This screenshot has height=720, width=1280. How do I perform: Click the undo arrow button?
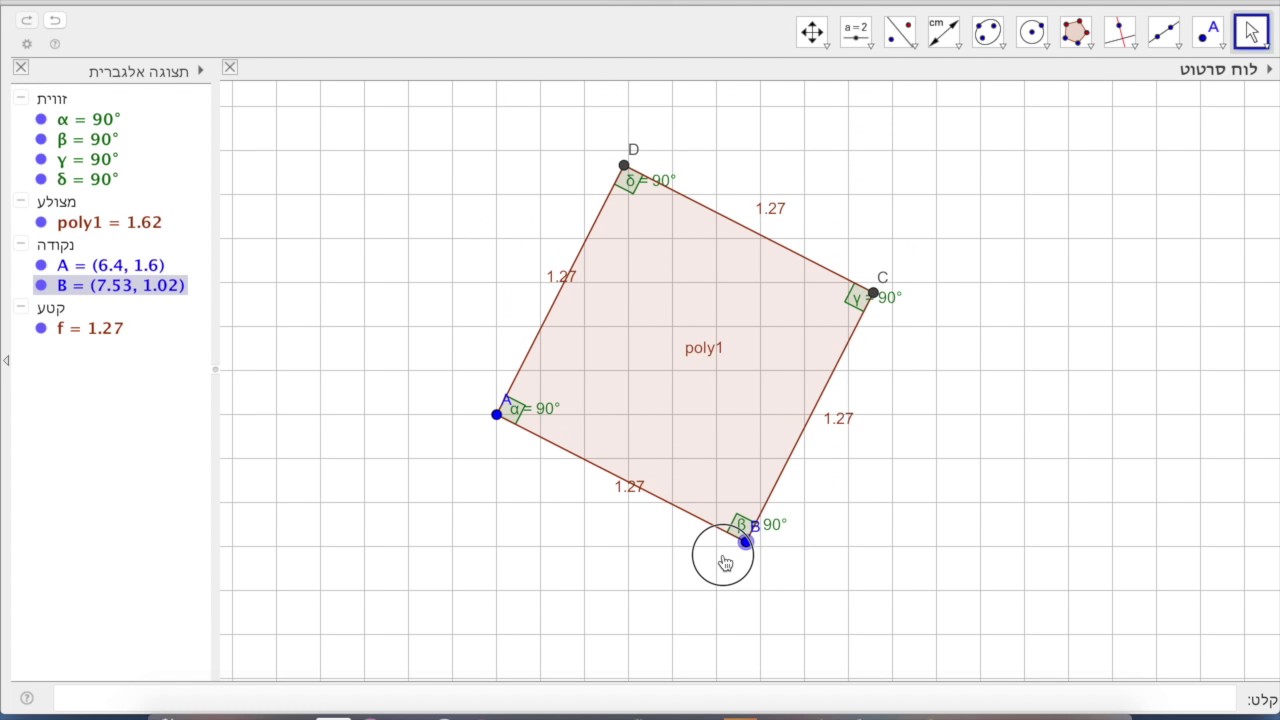point(55,20)
